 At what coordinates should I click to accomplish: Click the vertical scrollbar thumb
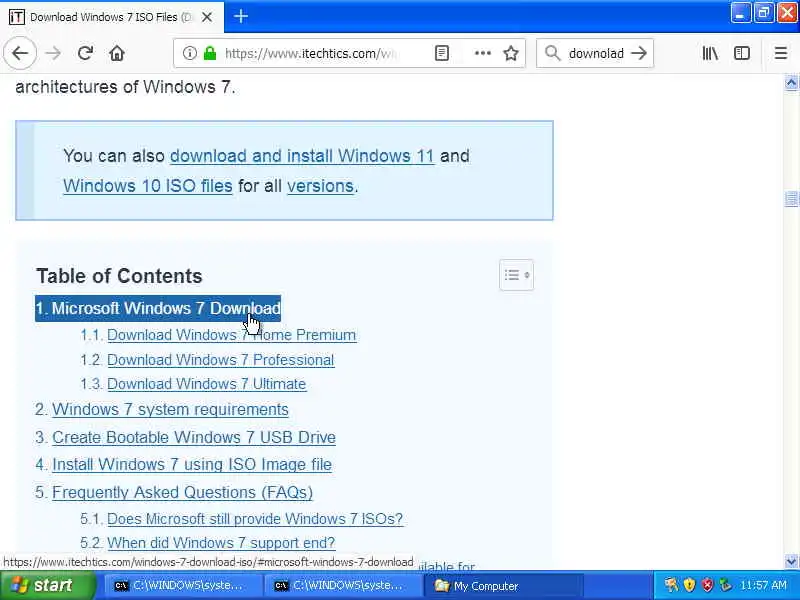tap(791, 199)
